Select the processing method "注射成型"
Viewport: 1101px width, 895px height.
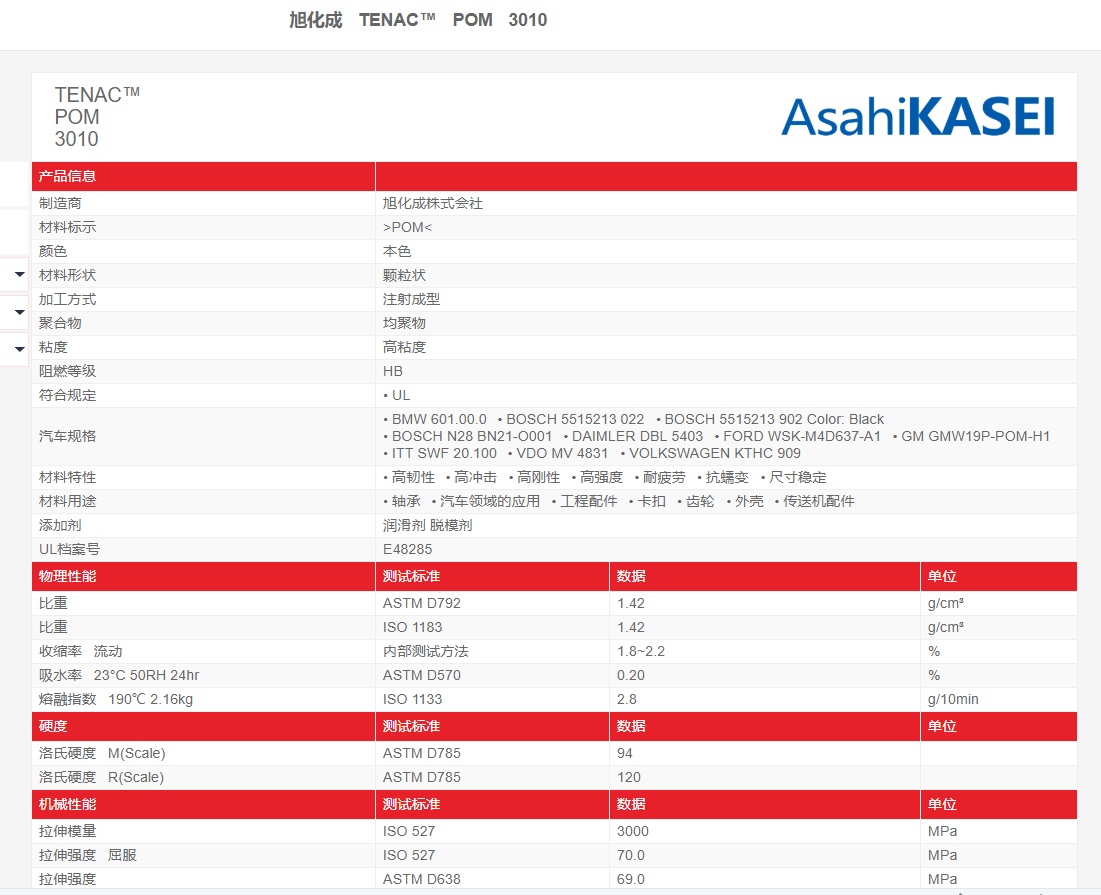point(411,299)
